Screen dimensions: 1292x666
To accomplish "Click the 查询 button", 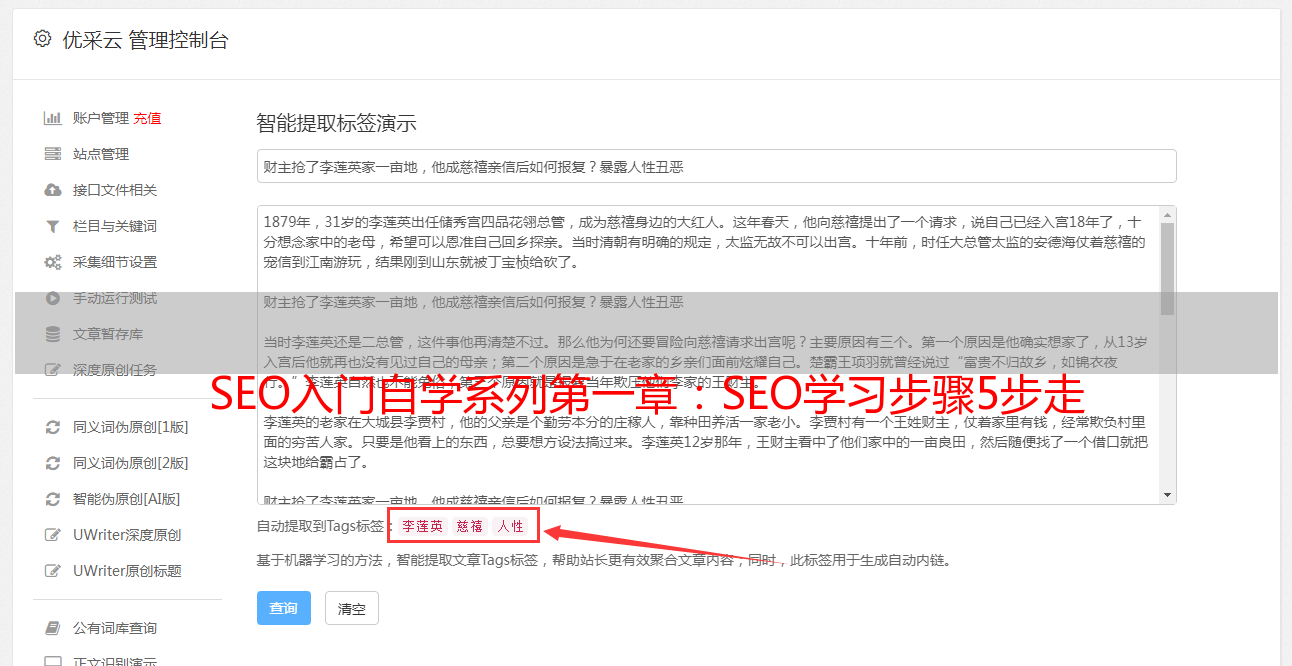I will click(284, 608).
